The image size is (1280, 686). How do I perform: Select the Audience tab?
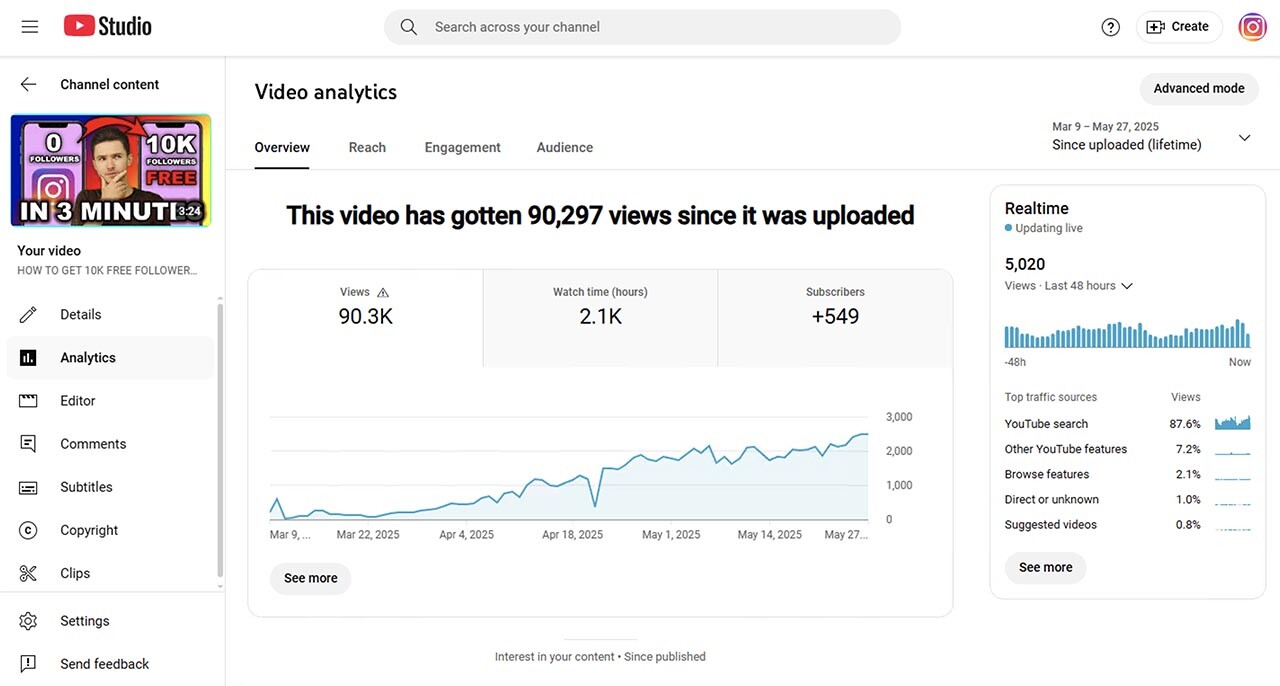[564, 147]
